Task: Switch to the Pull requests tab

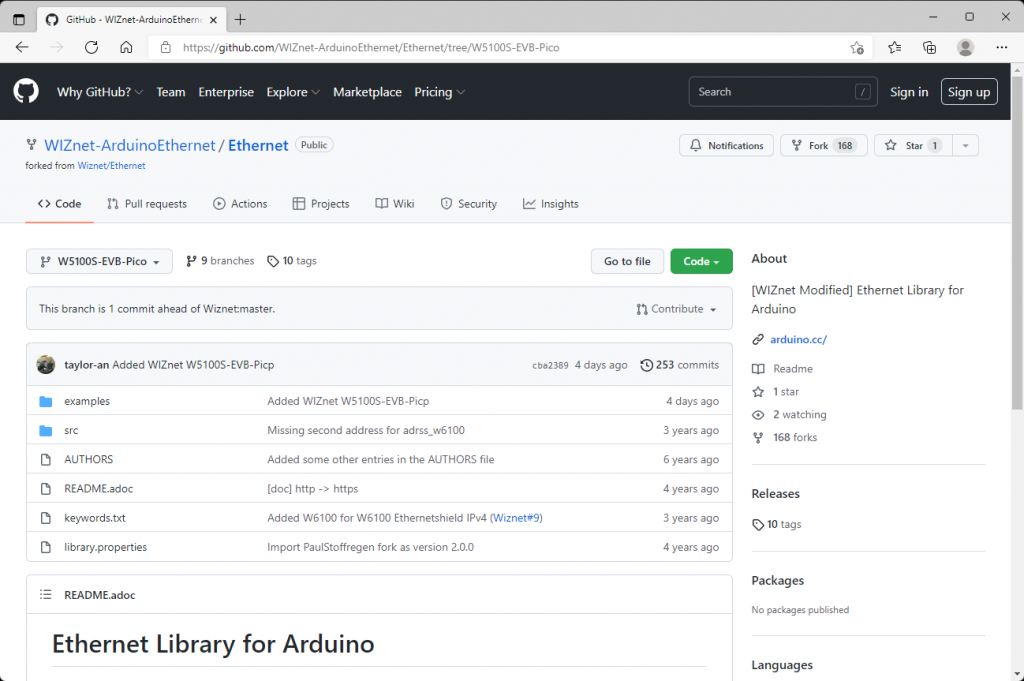Action: coord(147,204)
